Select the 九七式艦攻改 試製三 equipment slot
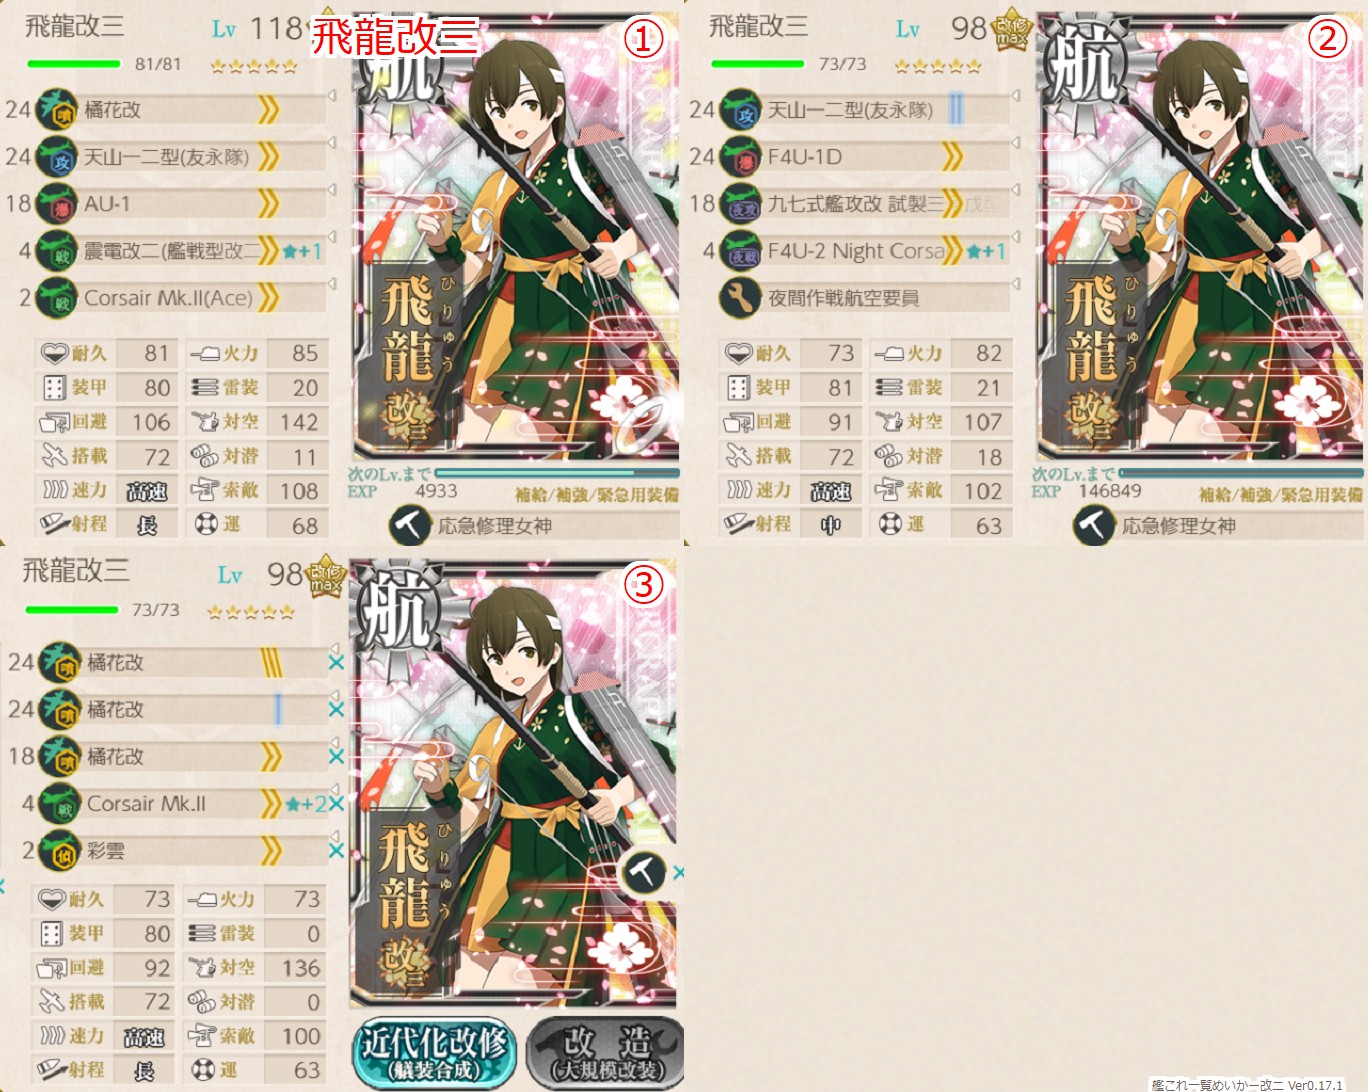This screenshot has width=1368, height=1092. click(864, 204)
